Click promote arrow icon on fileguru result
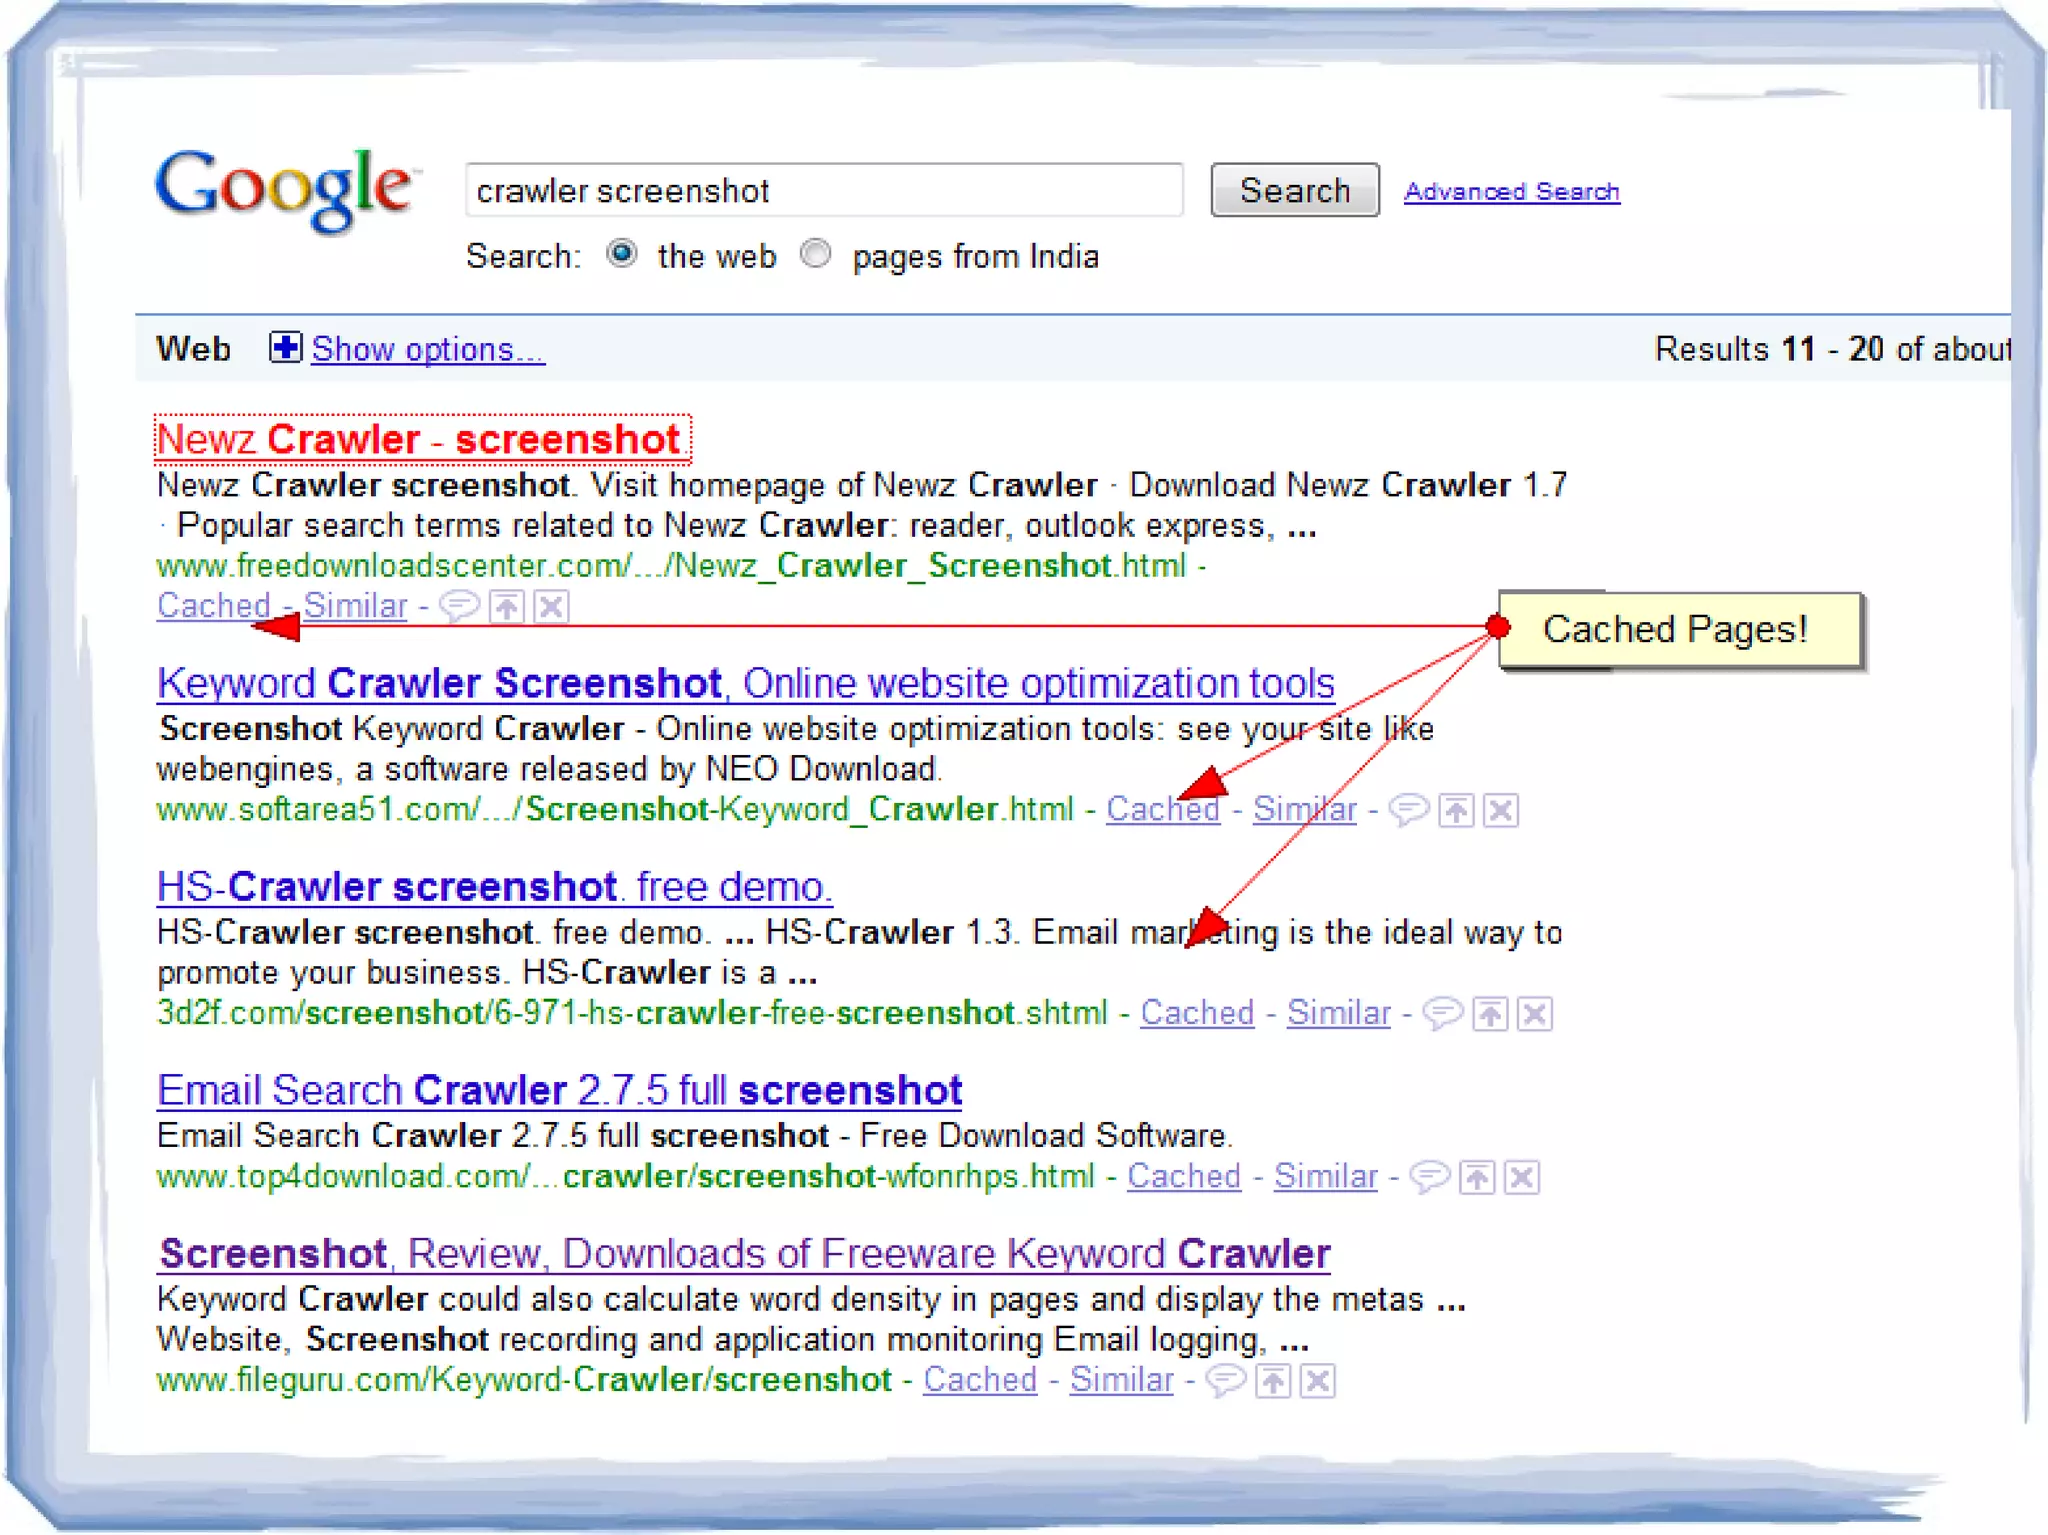This screenshot has height=1535, width=2048. tap(1273, 1381)
